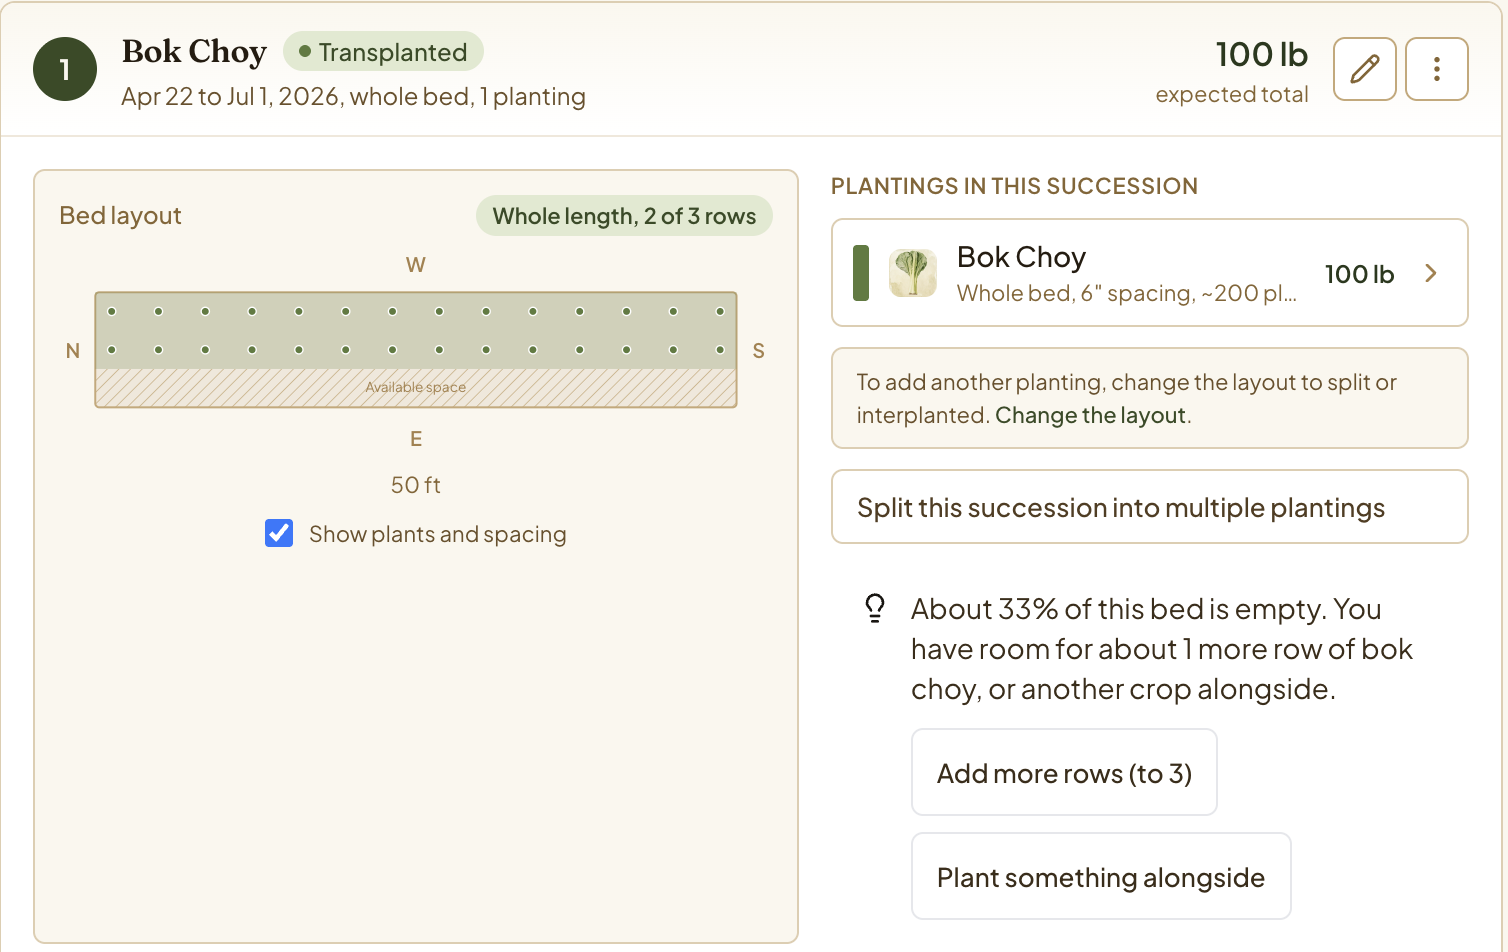Image resolution: width=1508 pixels, height=952 pixels.
Task: Click the Bok Choy succession title
Action: tap(194, 51)
